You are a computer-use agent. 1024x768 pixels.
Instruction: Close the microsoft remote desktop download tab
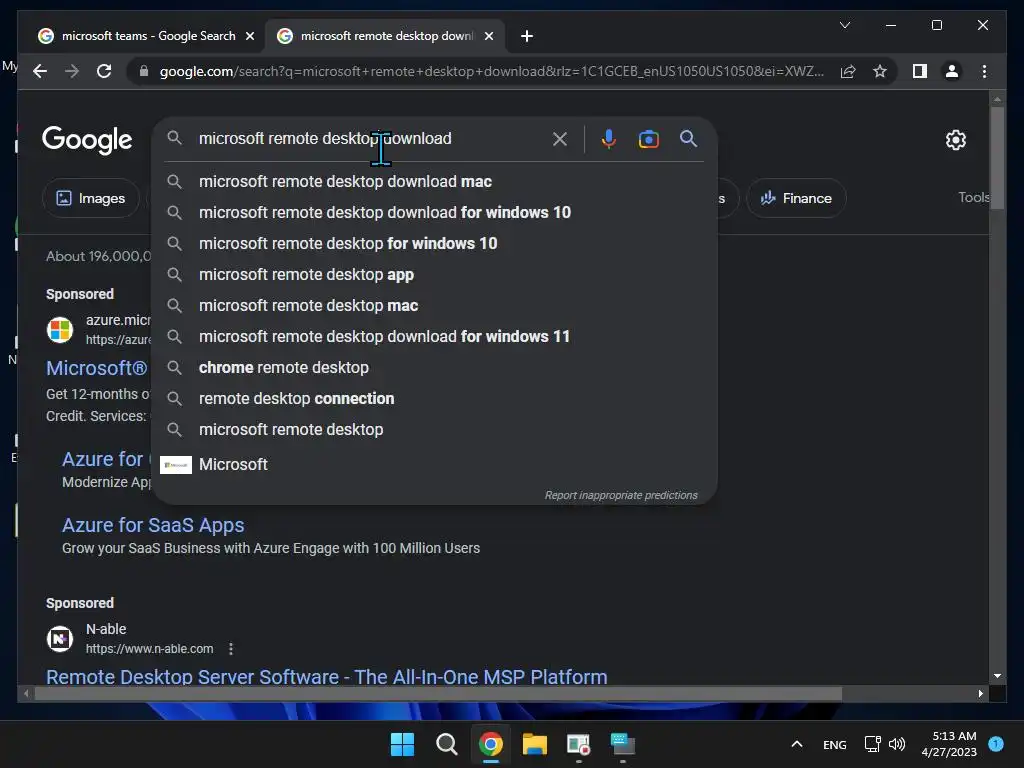pos(488,36)
